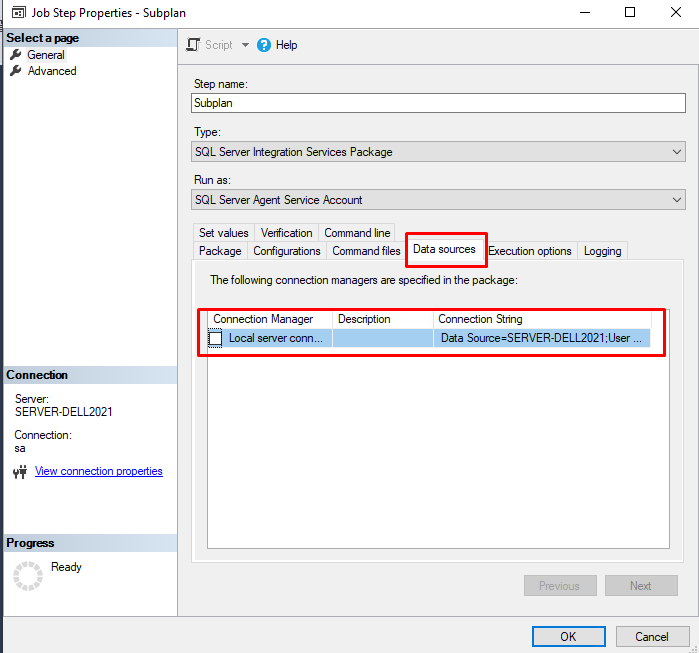Image resolution: width=699 pixels, height=653 pixels.
Task: Open the Type dropdown list
Action: tap(677, 152)
